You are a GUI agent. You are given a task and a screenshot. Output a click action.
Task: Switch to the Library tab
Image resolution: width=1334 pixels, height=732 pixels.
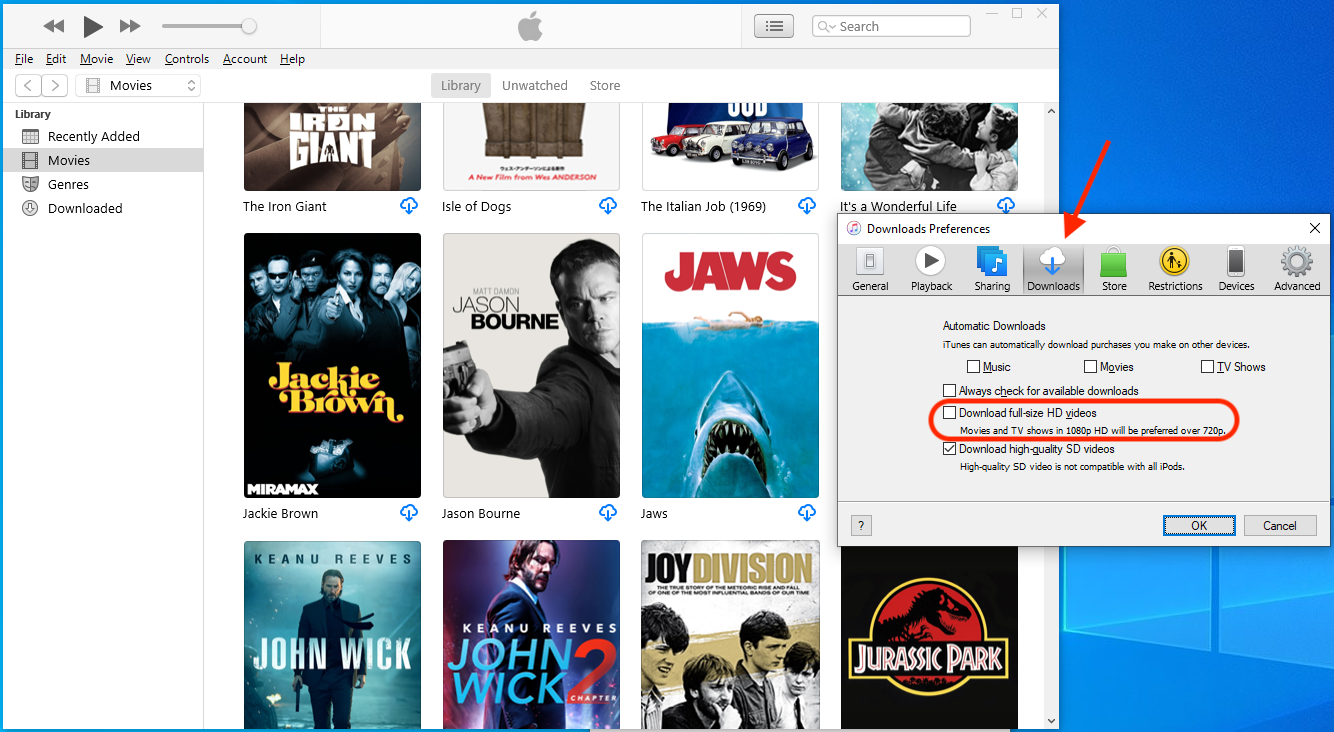461,86
